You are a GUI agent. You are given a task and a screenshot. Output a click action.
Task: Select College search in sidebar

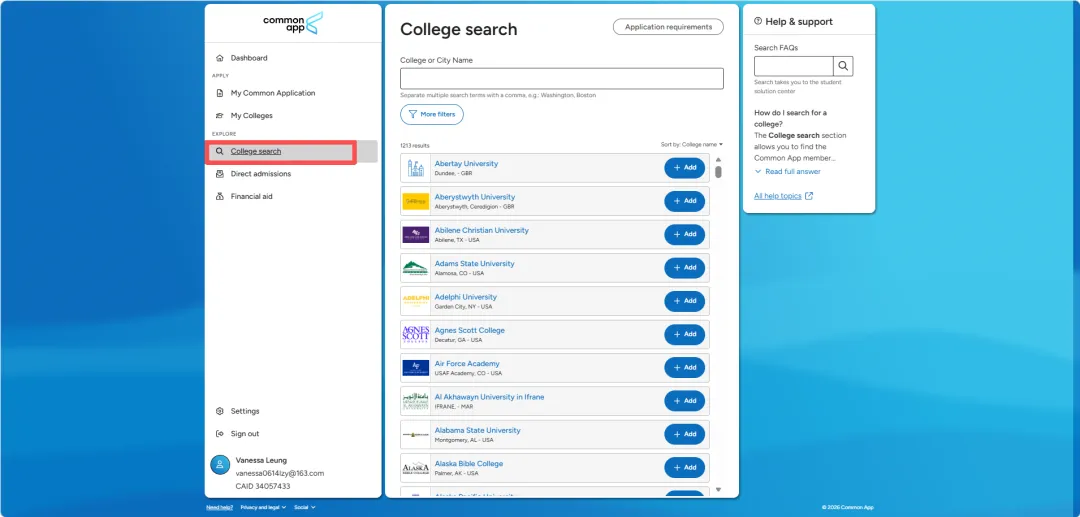[x=256, y=151]
